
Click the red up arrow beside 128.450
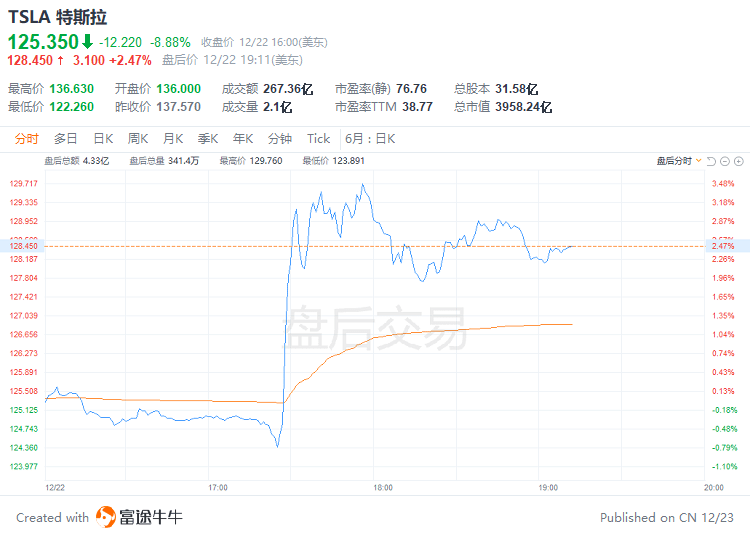pyautogui.click(x=59, y=60)
